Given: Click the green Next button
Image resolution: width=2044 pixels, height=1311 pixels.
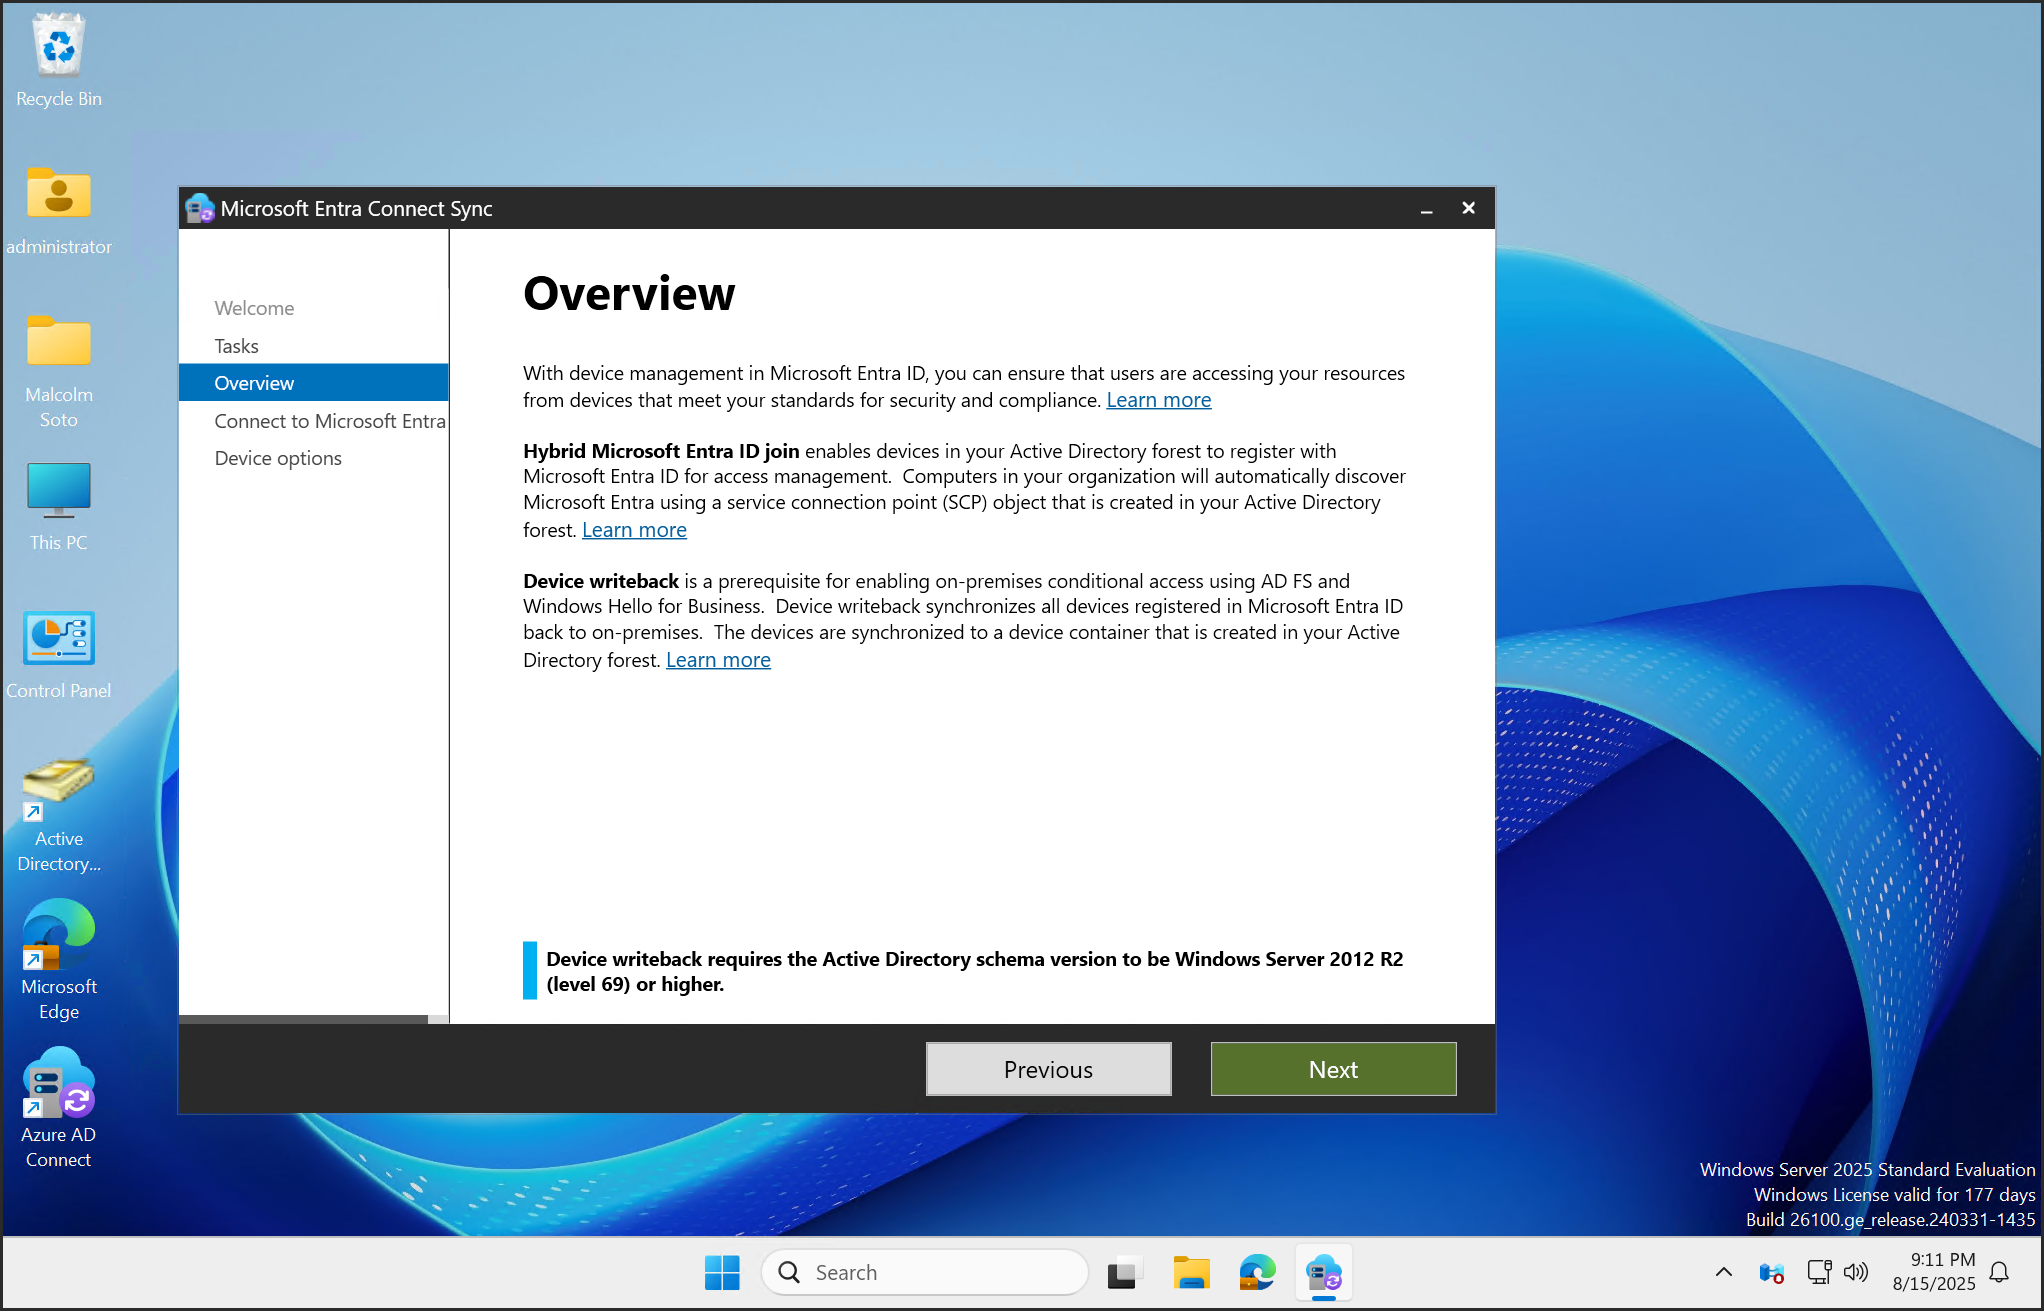Looking at the screenshot, I should (x=1333, y=1069).
